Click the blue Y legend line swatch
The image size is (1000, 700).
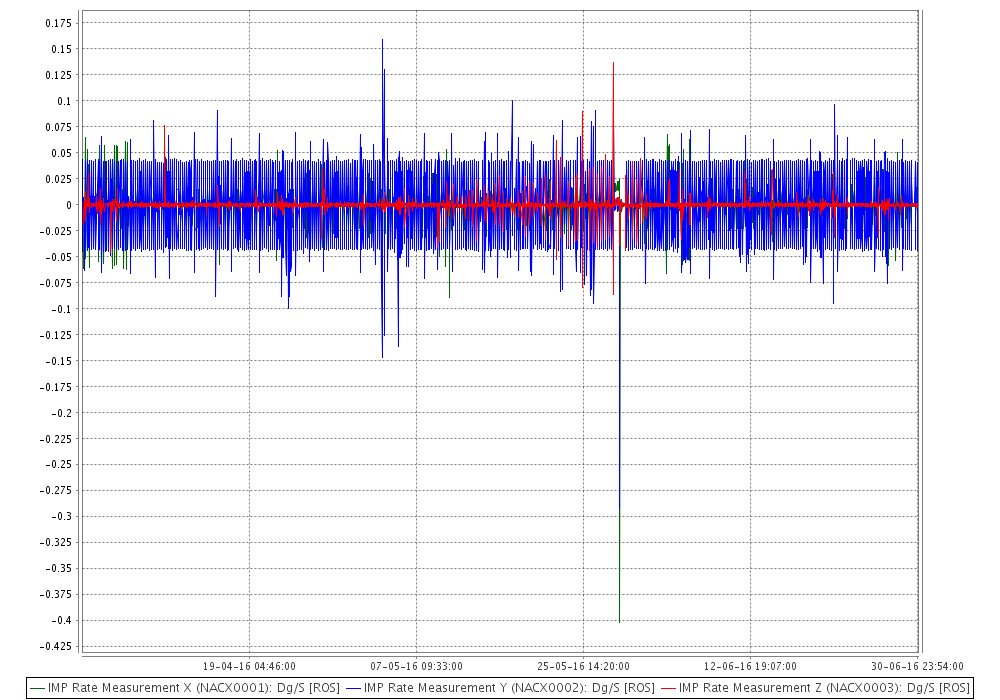[353, 689]
